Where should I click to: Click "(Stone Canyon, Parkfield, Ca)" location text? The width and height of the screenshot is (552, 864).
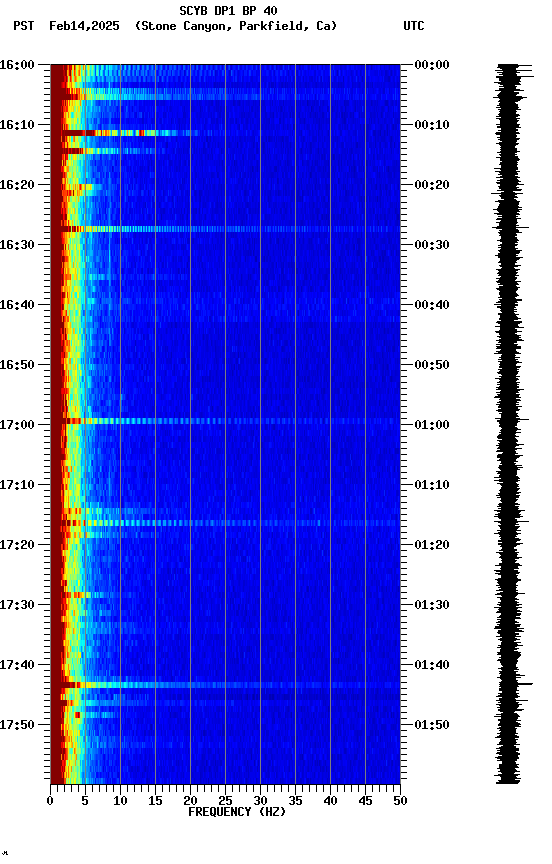[236, 26]
